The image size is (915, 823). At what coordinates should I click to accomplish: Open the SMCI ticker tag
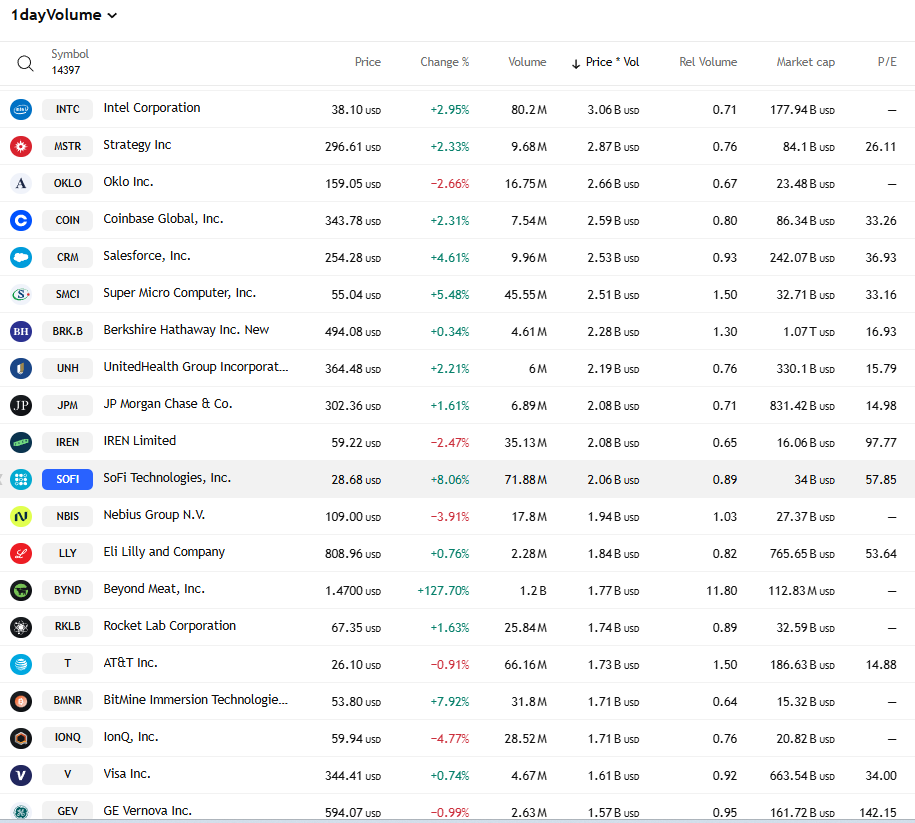coord(68,294)
